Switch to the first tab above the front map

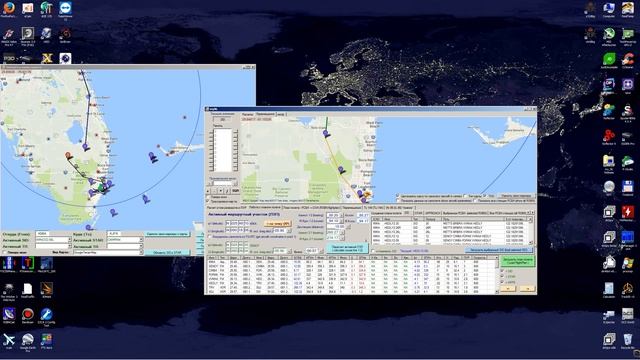pos(247,115)
